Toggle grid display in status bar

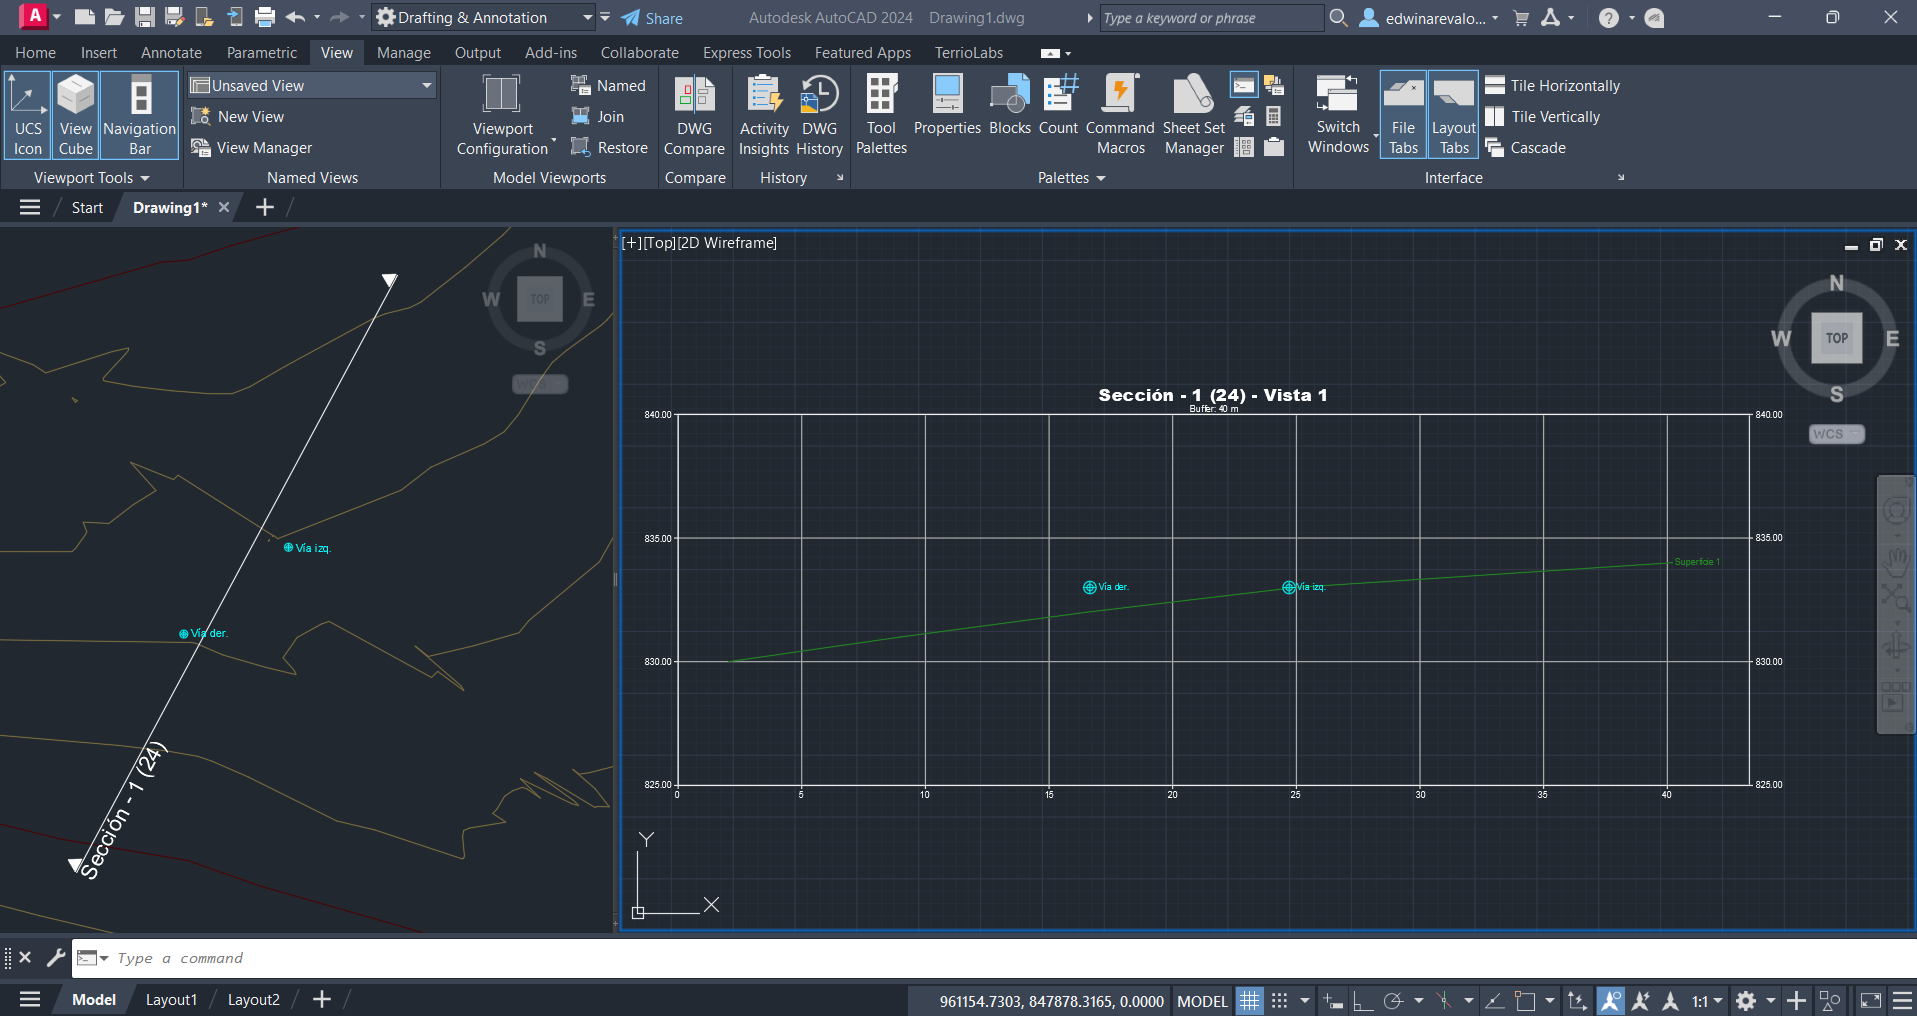point(1250,1000)
